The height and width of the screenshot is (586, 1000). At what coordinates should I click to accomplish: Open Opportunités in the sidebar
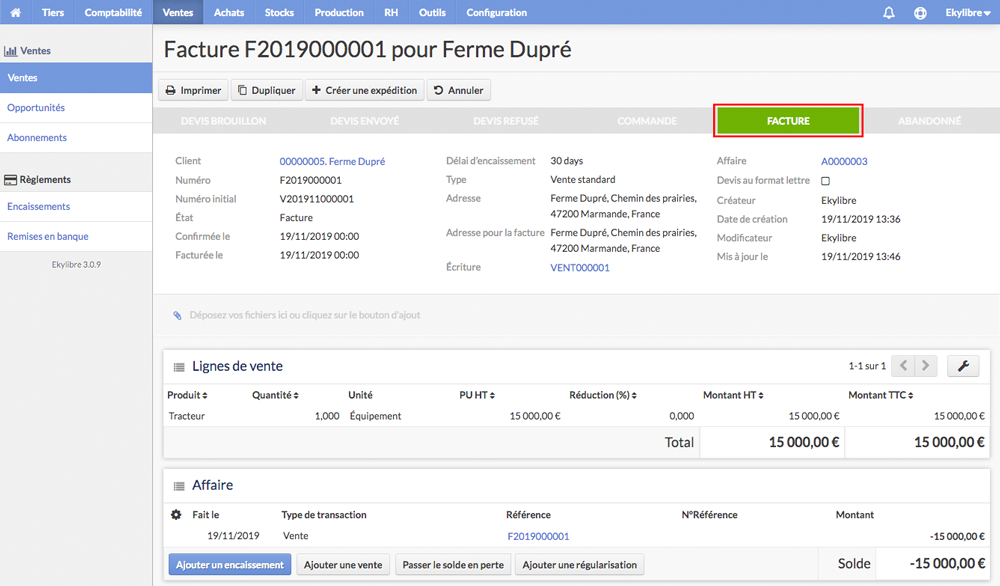click(x=76, y=108)
